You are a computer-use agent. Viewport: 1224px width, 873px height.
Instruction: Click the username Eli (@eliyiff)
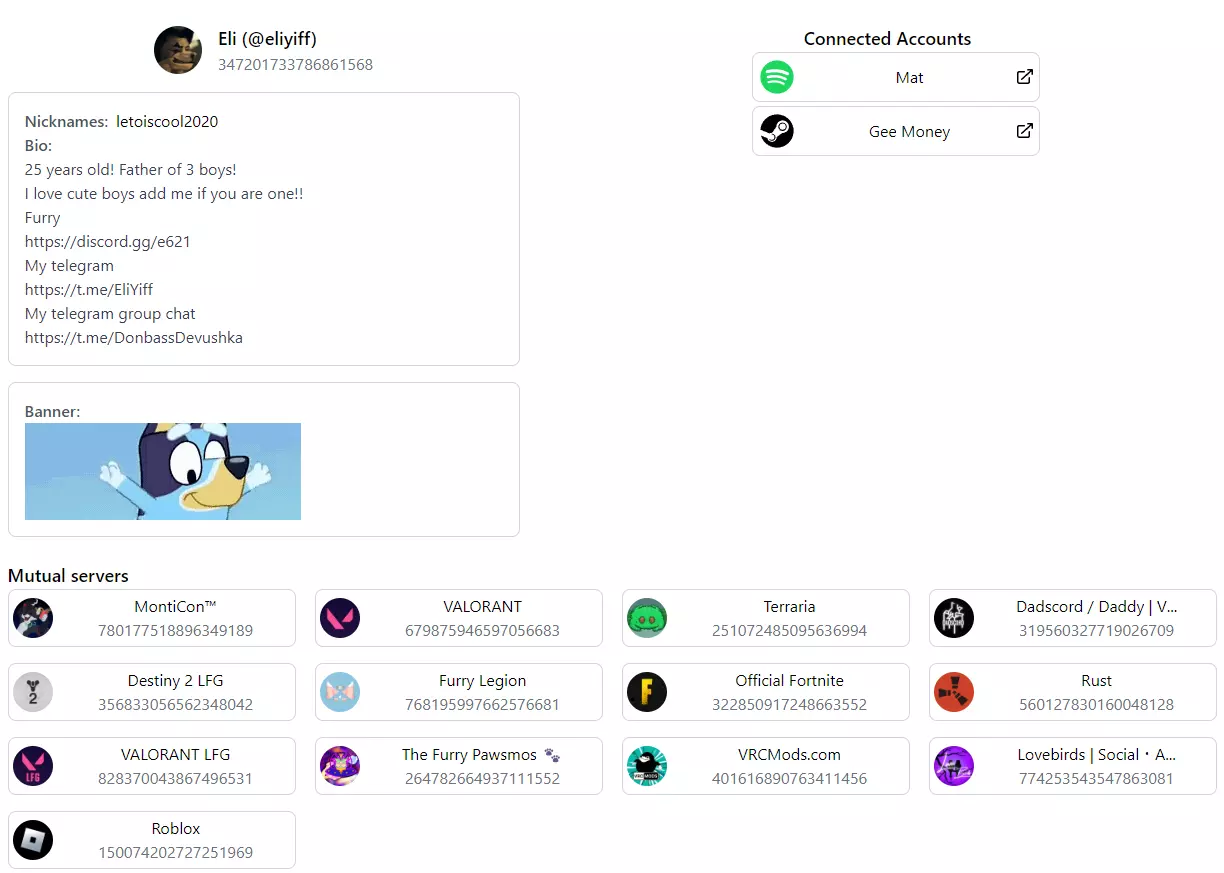pos(267,39)
